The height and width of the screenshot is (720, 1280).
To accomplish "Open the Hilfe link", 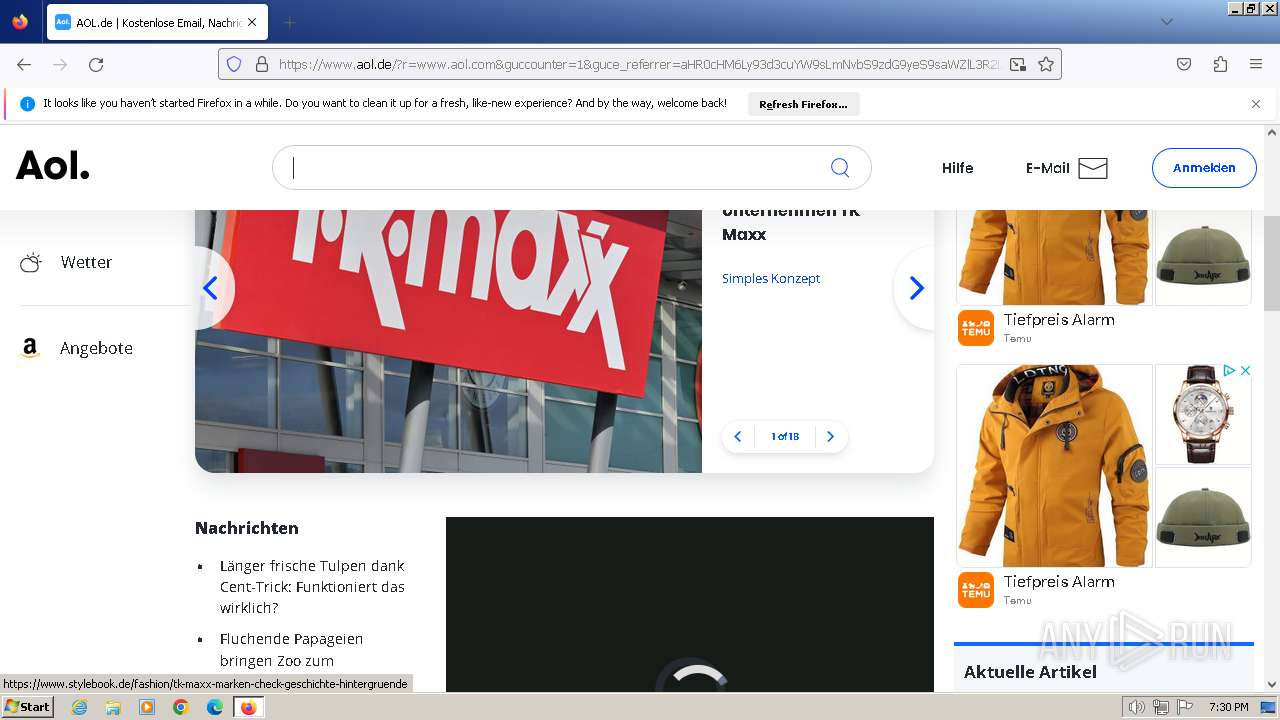I will click(x=957, y=168).
